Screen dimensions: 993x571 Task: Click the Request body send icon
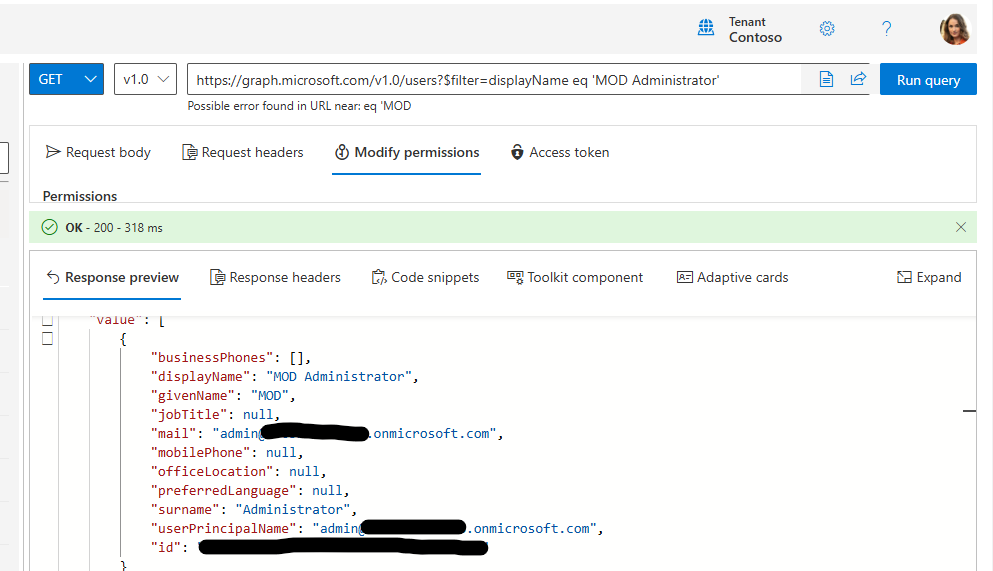(x=53, y=152)
